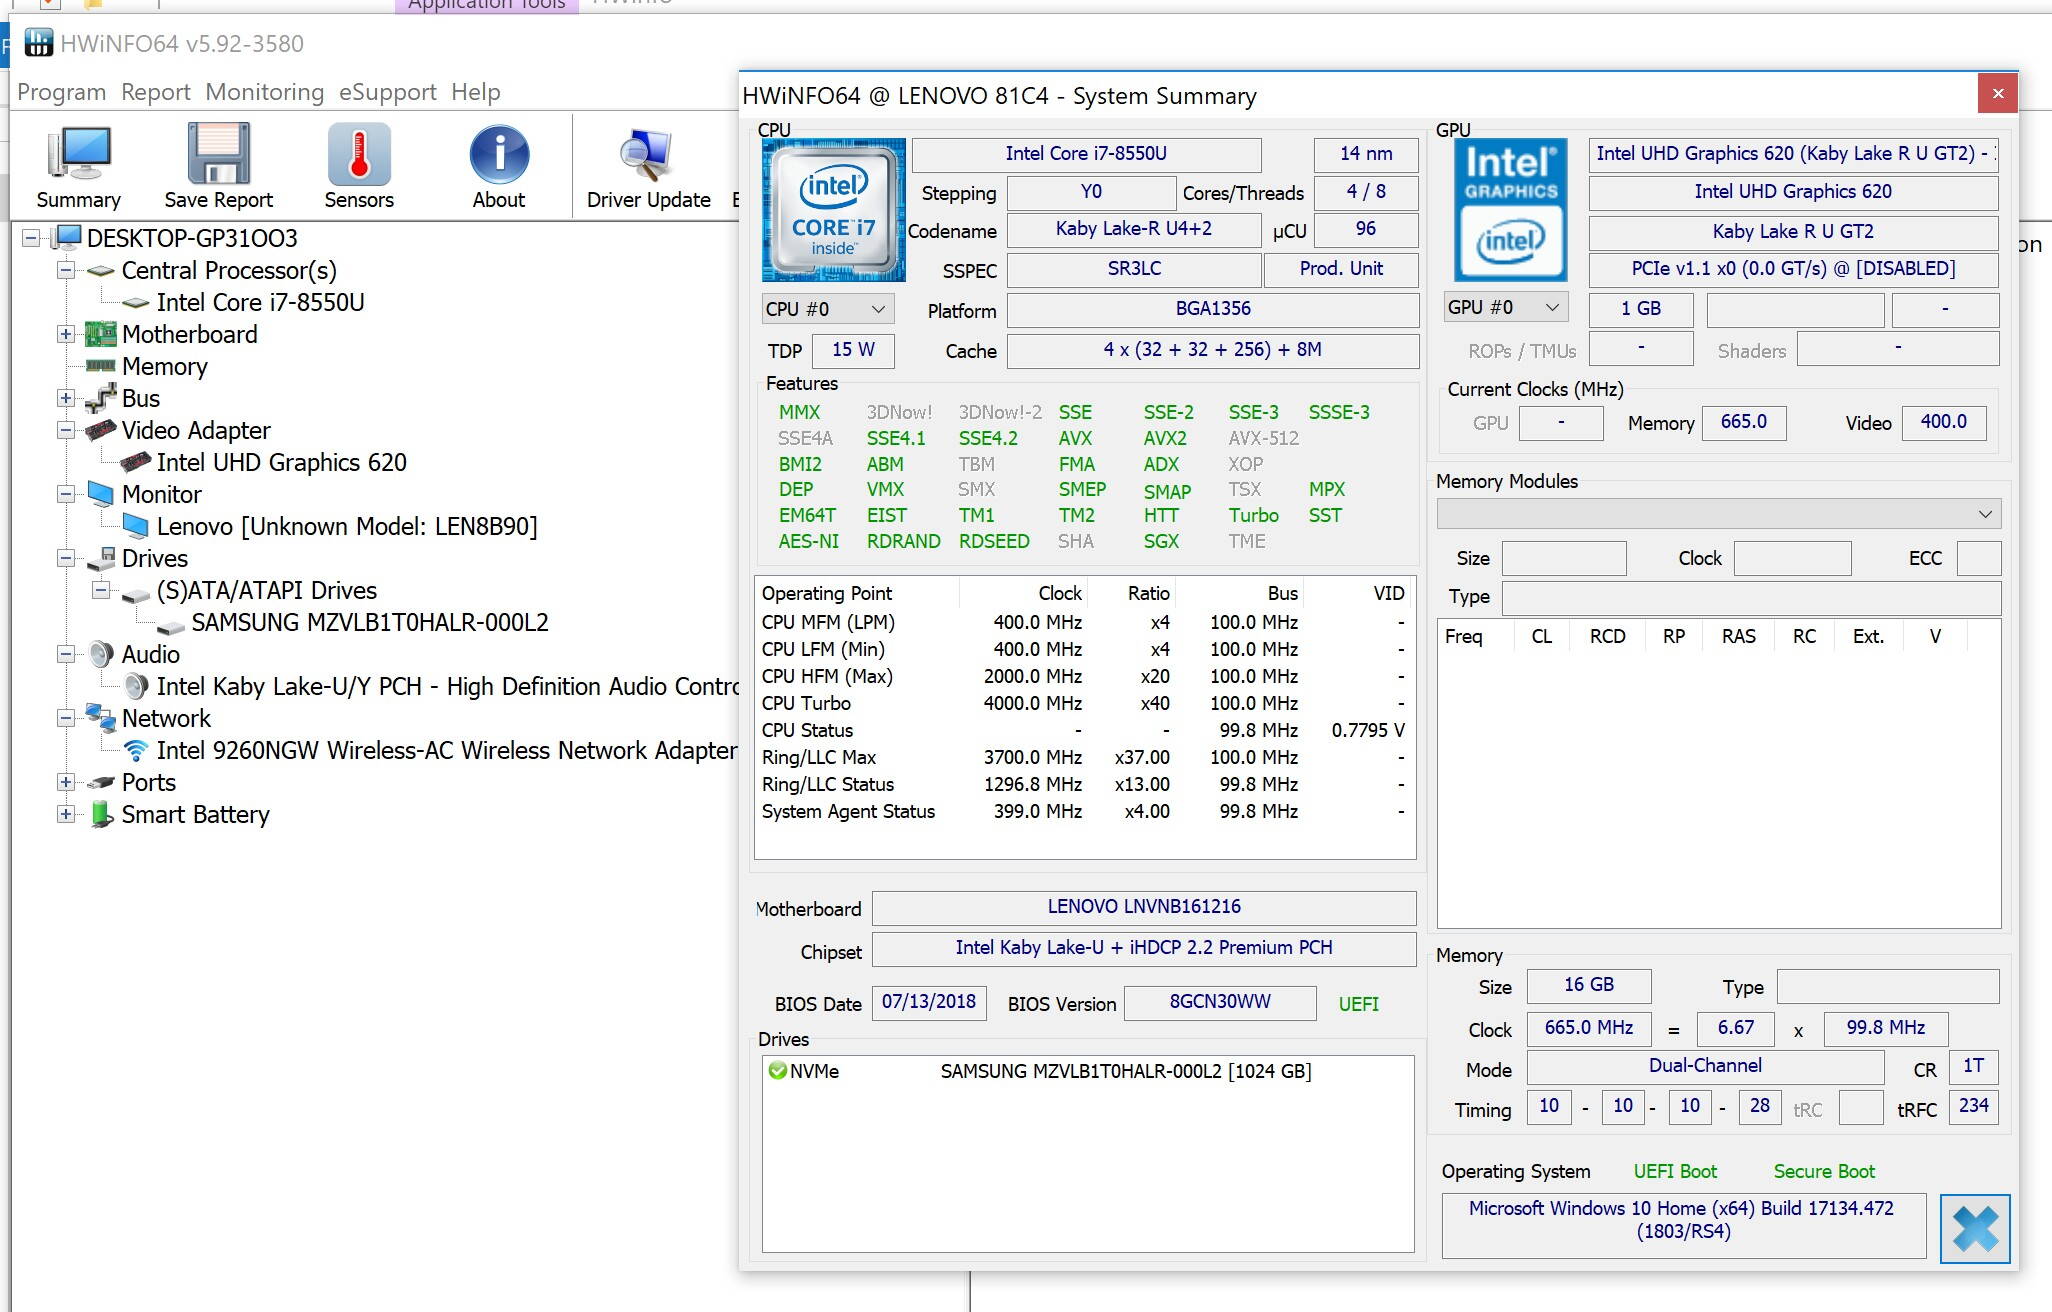Open the Report menu
This screenshot has height=1312, width=2052.
coord(155,92)
